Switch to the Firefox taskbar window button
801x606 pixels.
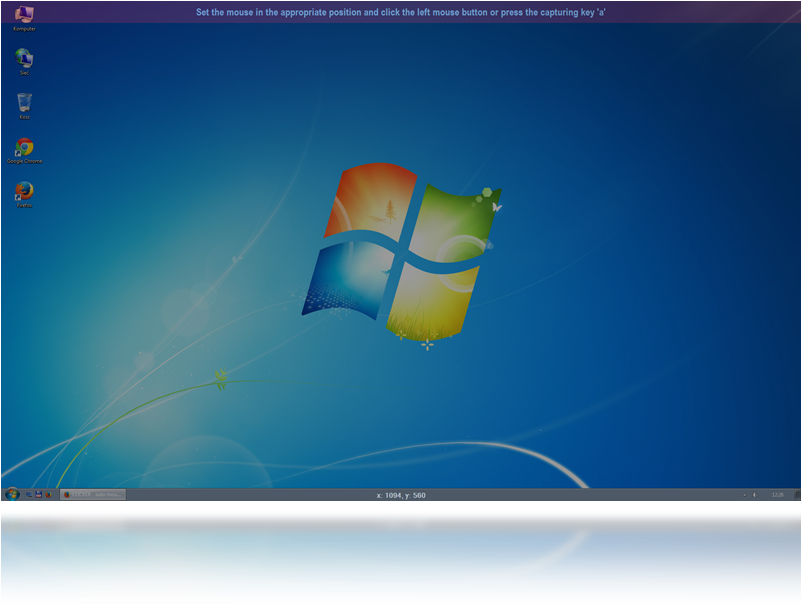point(92,495)
